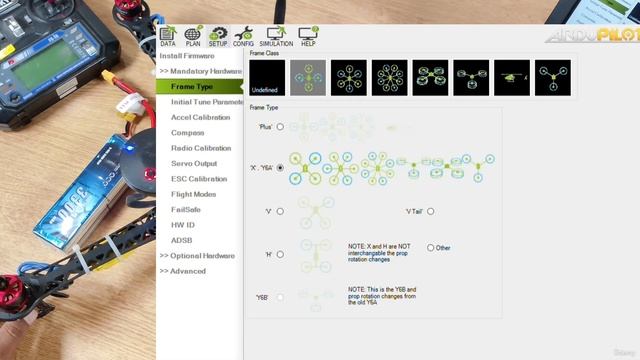Screen dimensions: 640x360
Task: Click the NOTE about Y6B prop rotation
Action: (x=382, y=296)
